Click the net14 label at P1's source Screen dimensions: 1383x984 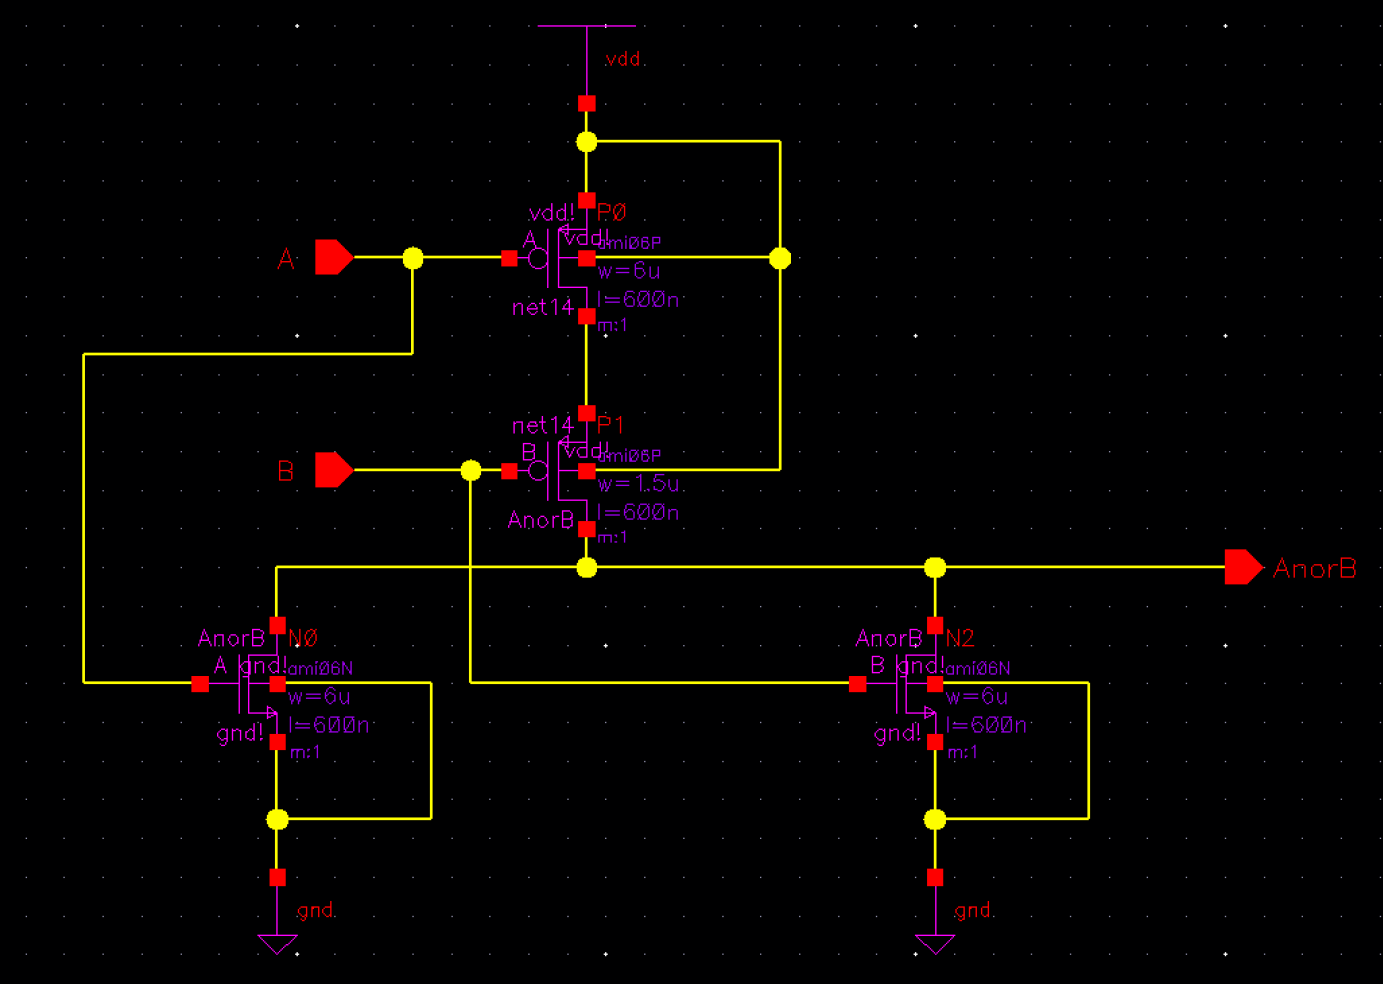[543, 425]
